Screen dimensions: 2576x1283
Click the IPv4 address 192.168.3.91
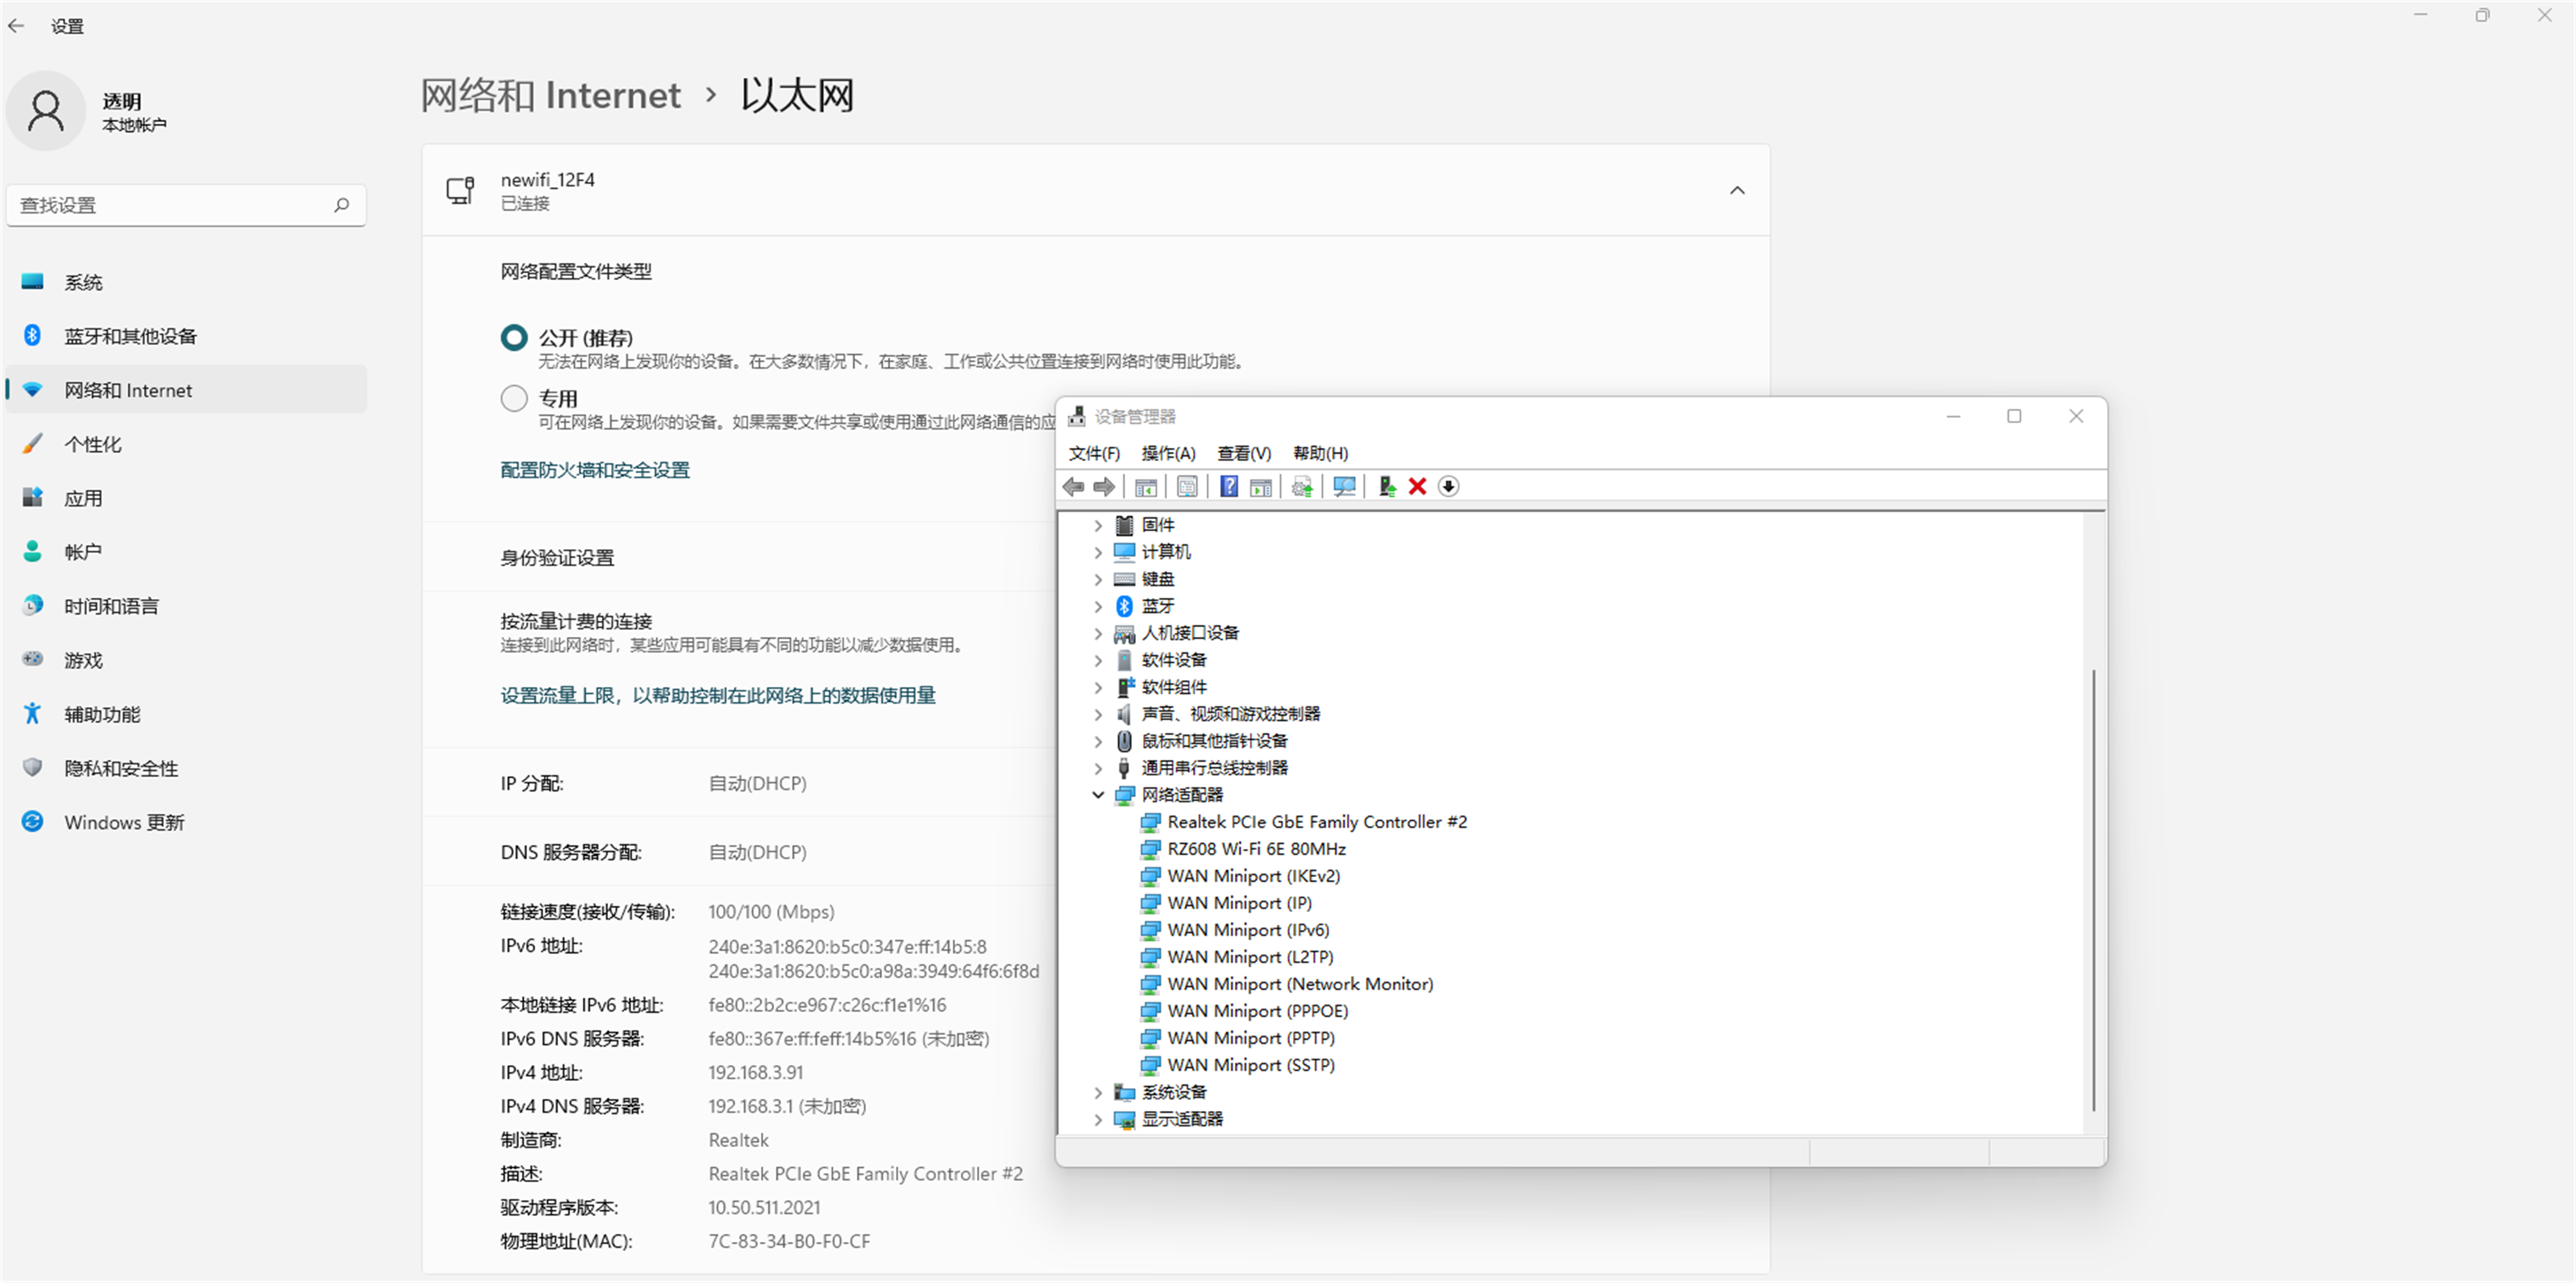[x=756, y=1073]
